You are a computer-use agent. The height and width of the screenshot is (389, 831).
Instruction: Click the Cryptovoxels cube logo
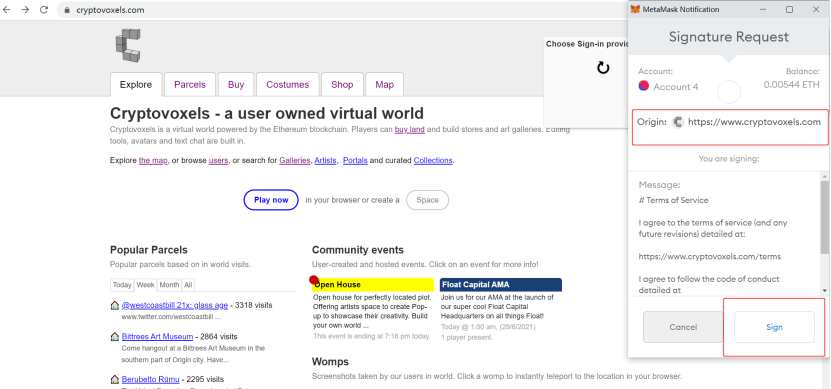tap(128, 46)
